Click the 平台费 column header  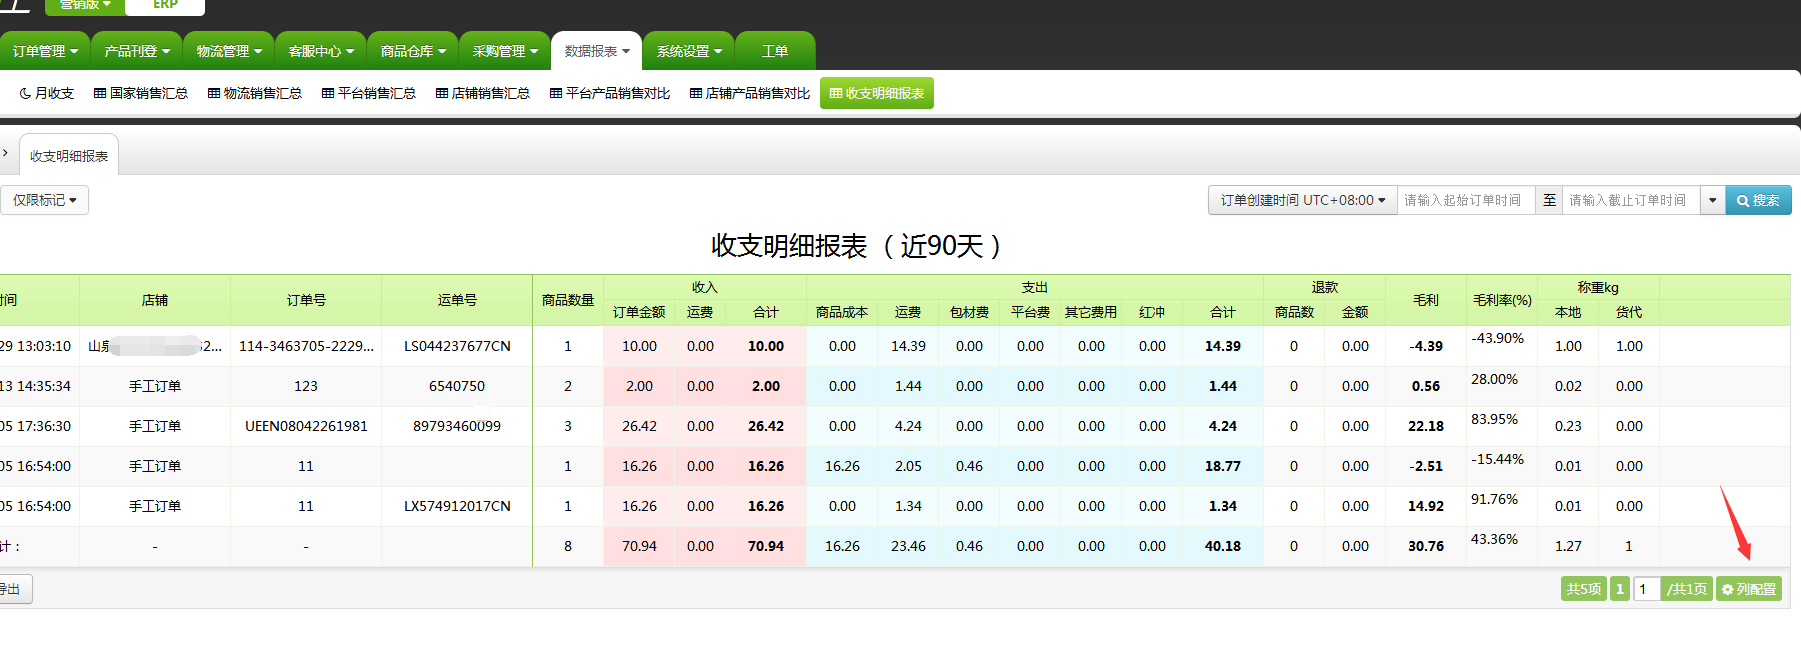(1030, 313)
